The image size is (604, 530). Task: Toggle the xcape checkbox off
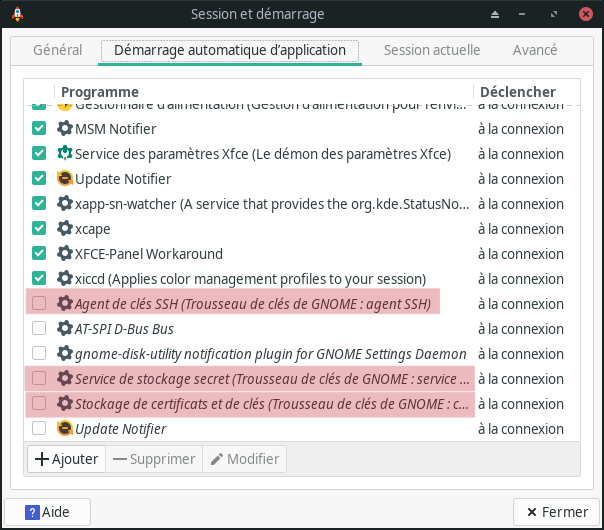pyautogui.click(x=39, y=228)
